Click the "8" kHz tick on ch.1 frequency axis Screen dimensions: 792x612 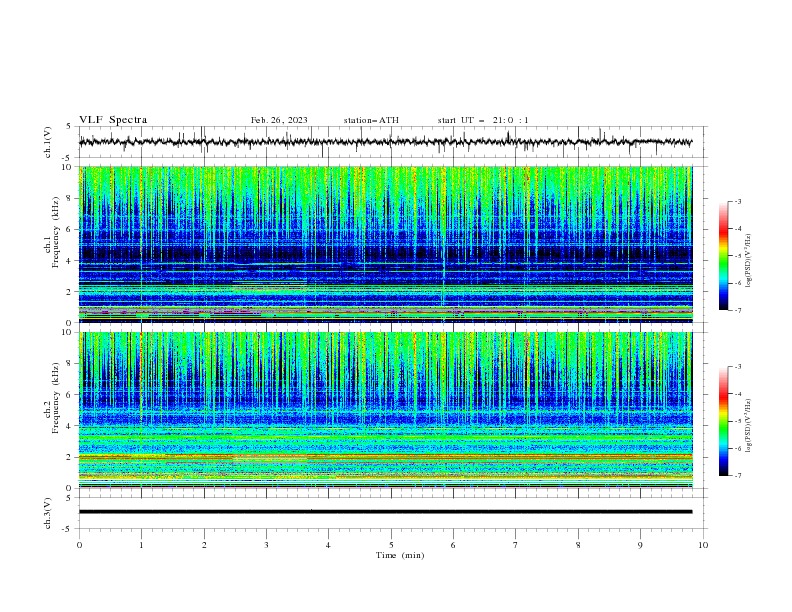pos(70,198)
